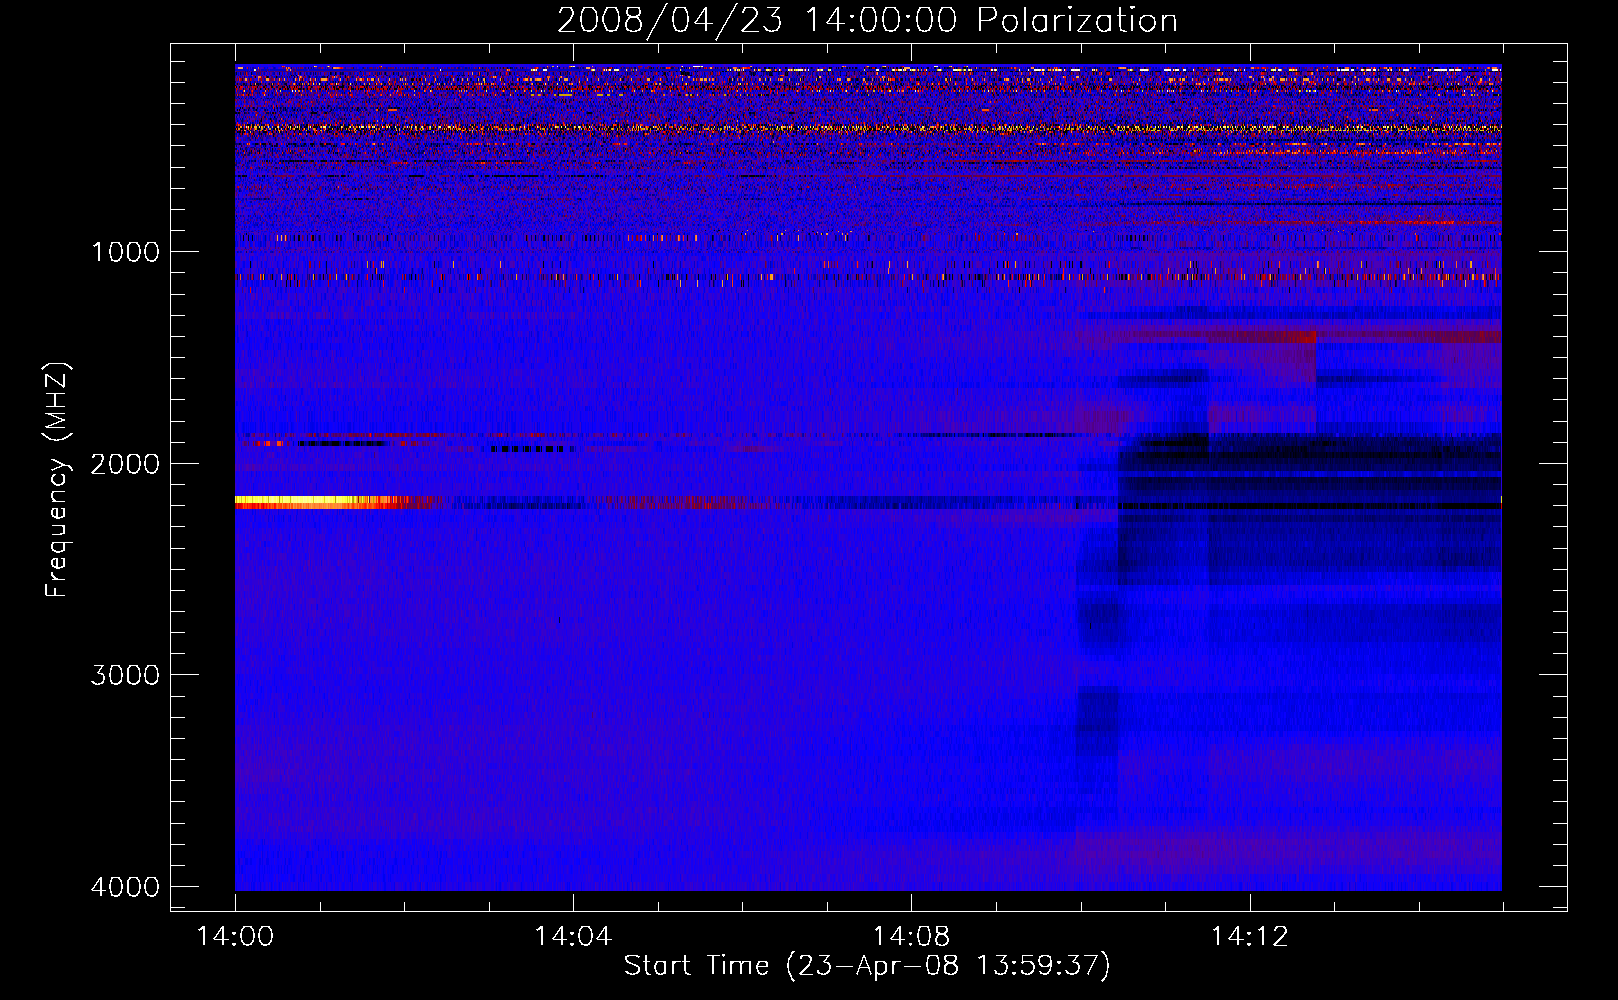1618x1000 pixels.
Task: Click the '14:12' time tick label
Action: 1250,937
